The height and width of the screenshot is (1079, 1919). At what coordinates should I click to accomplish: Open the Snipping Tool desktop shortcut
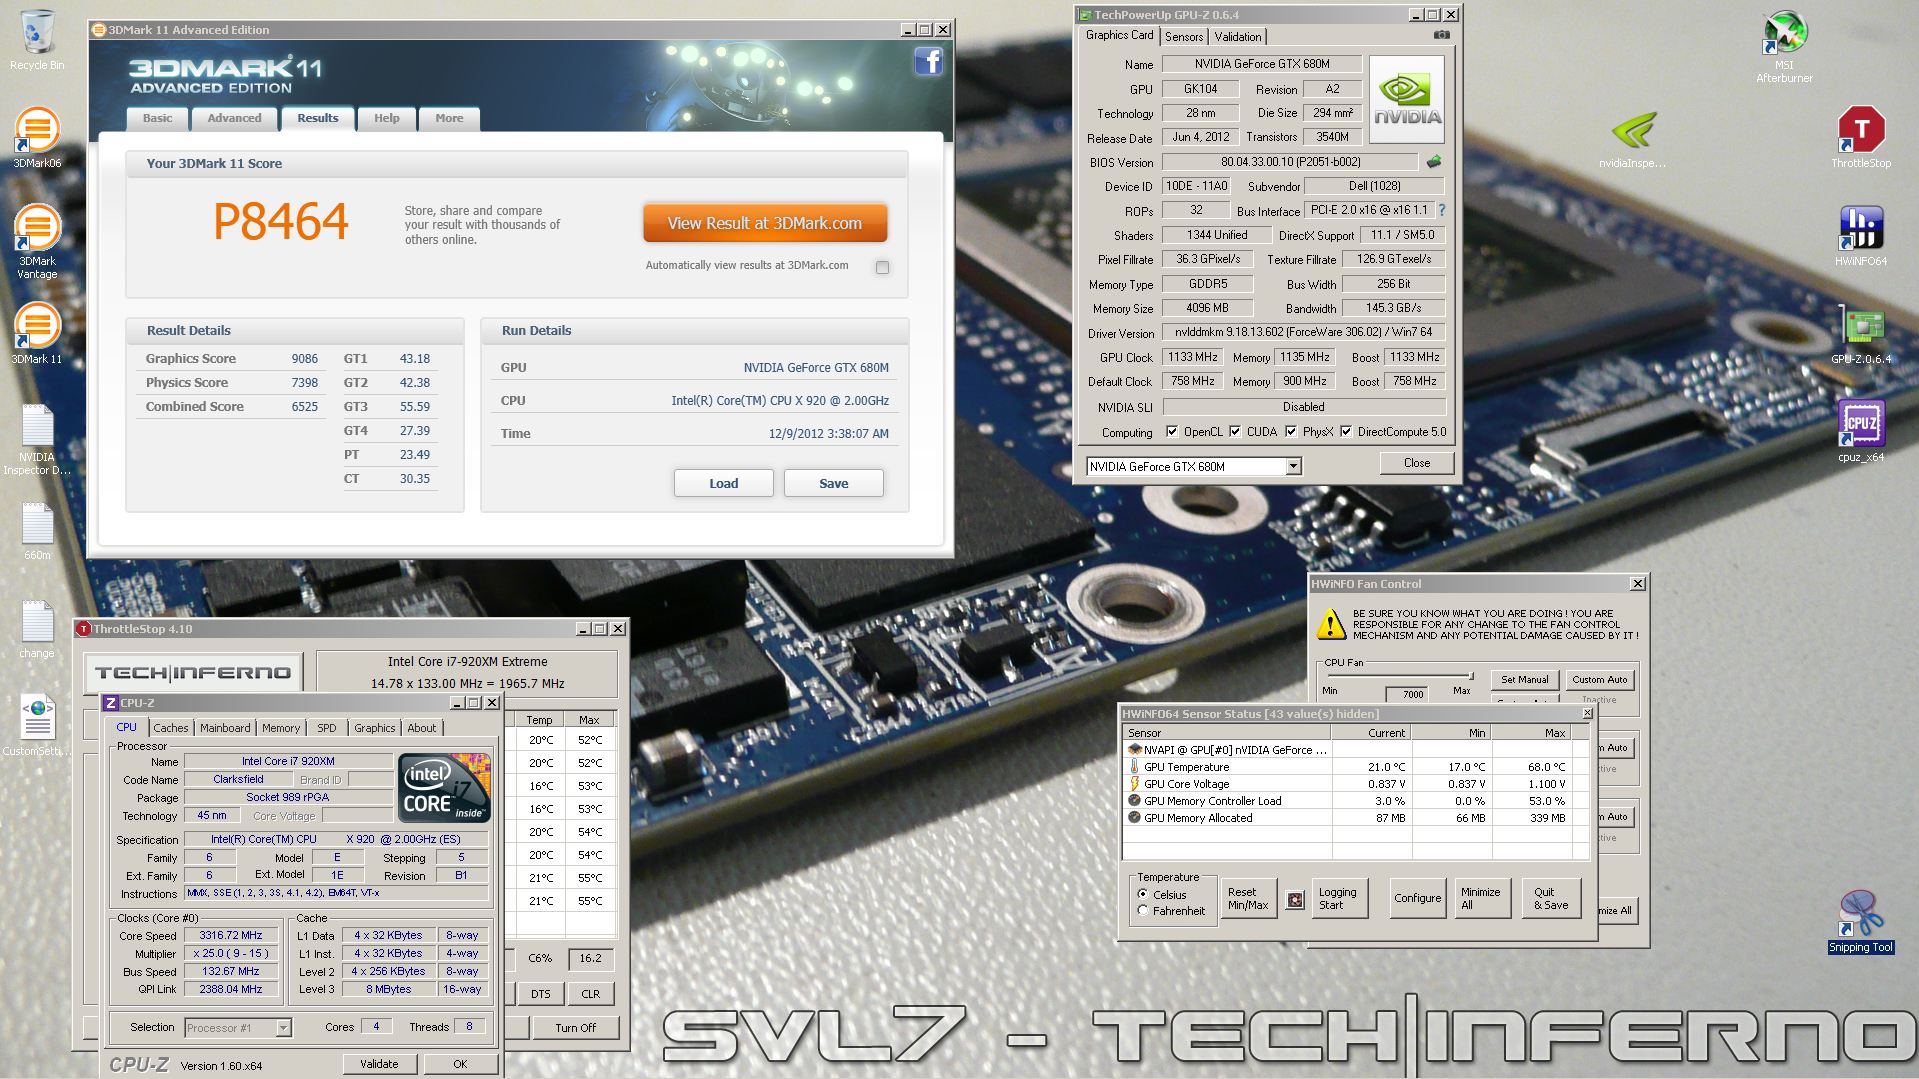[1861, 921]
